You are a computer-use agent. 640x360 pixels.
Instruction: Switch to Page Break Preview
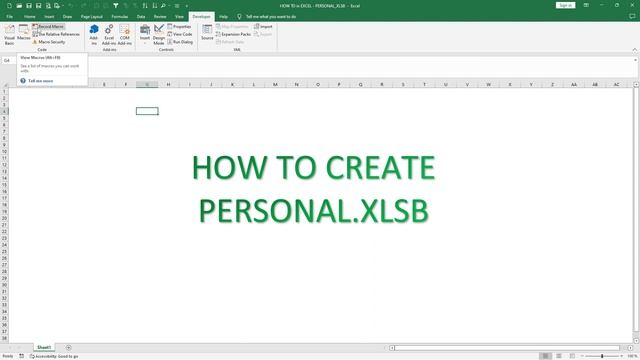(x=572, y=356)
